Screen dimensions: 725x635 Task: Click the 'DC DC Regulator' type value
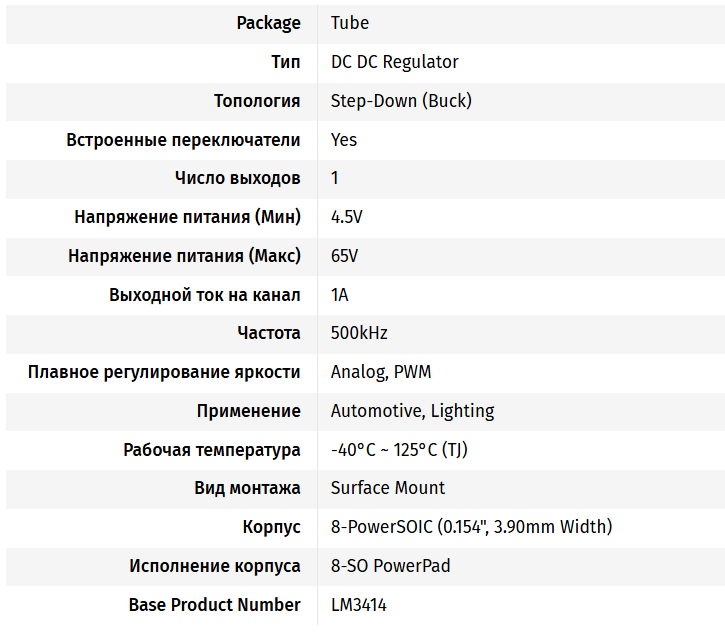(x=394, y=62)
